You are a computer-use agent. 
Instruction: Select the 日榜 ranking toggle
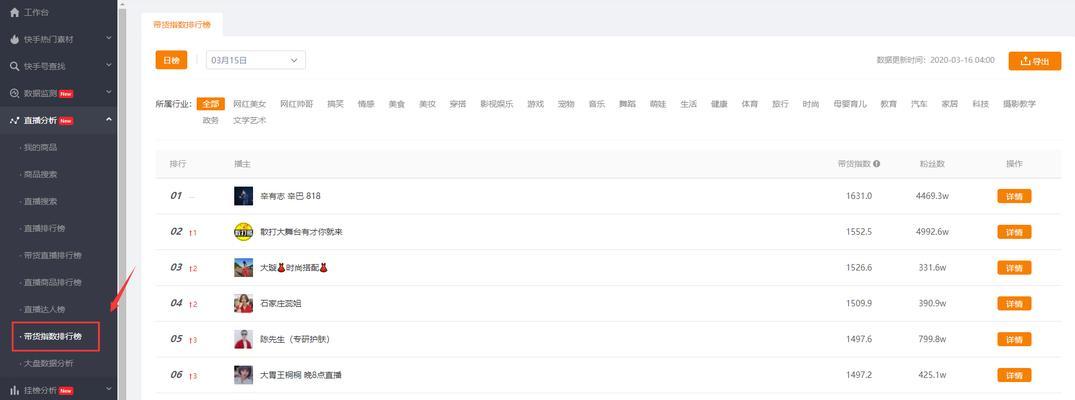click(171, 60)
